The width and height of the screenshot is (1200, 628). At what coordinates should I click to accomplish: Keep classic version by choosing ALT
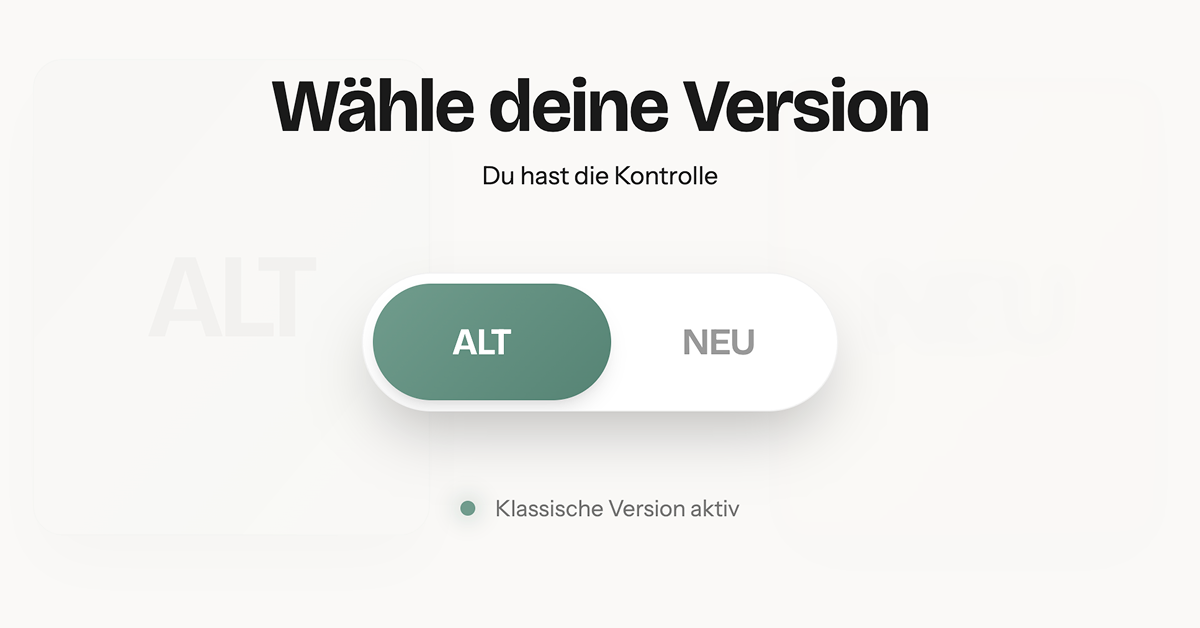[x=492, y=342]
